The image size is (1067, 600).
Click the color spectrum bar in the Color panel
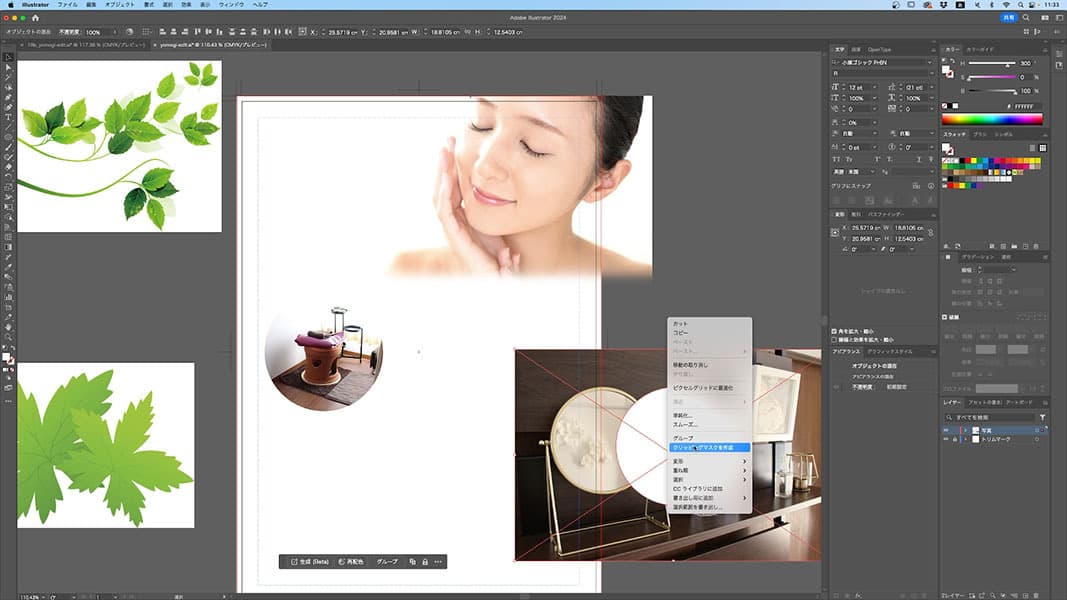point(993,119)
